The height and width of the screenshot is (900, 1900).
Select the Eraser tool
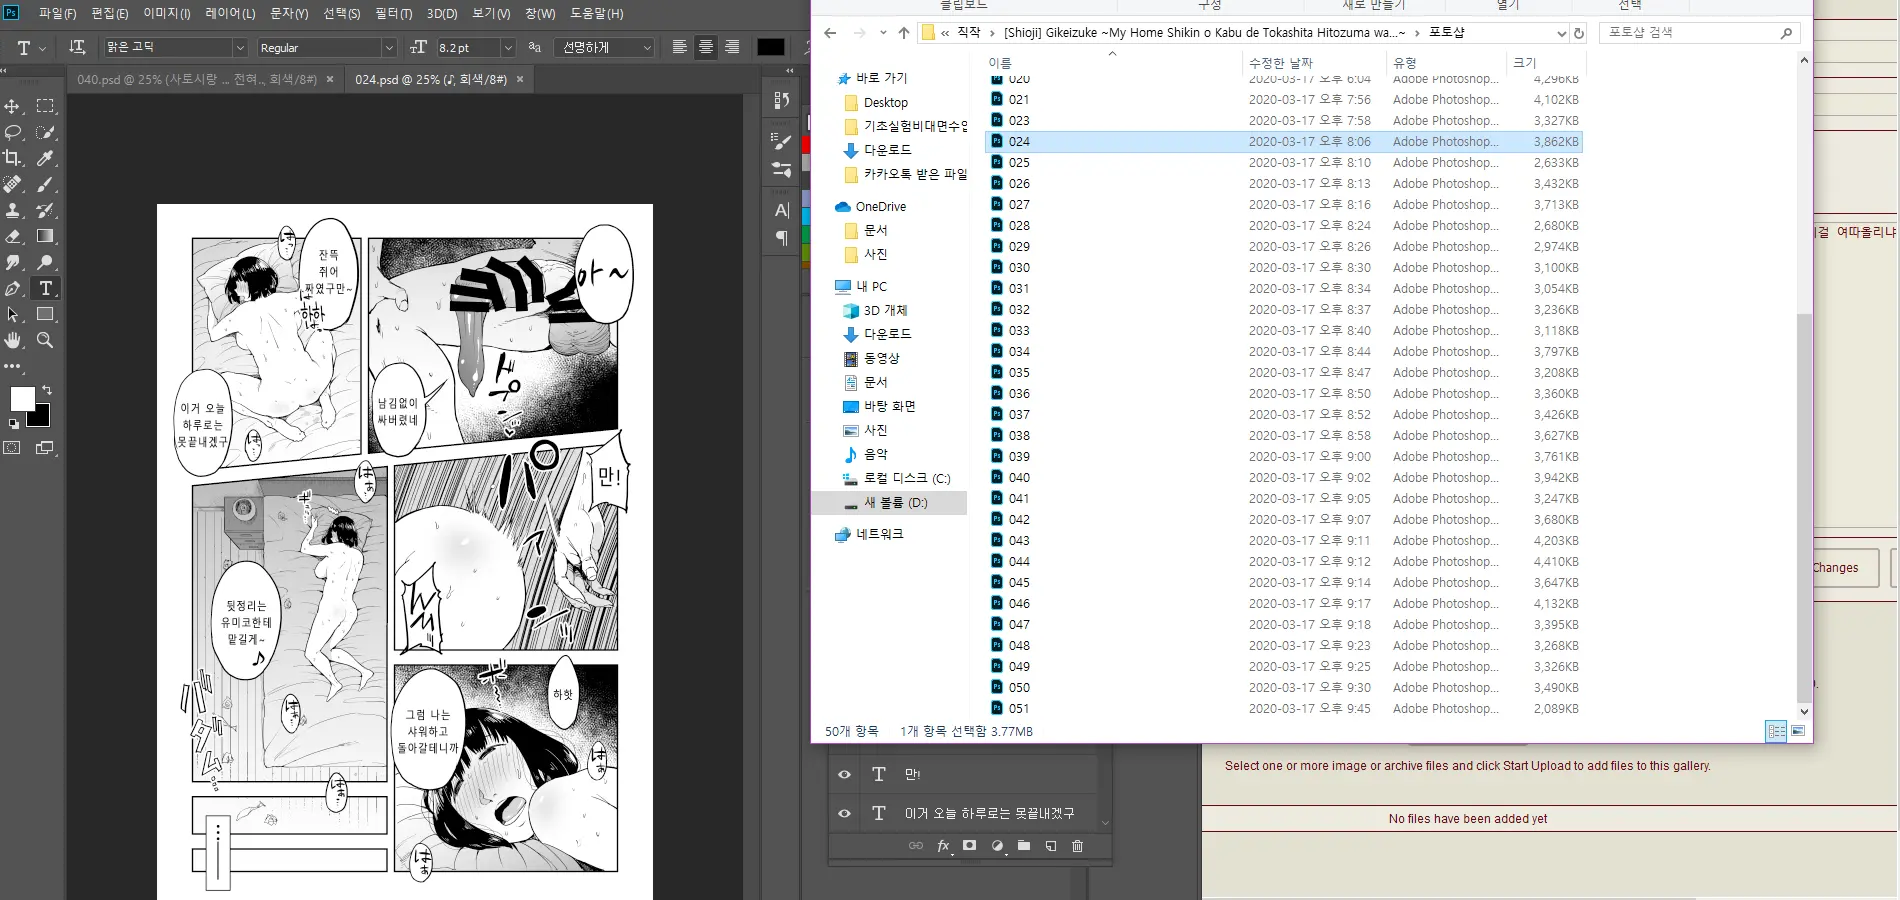(13, 236)
